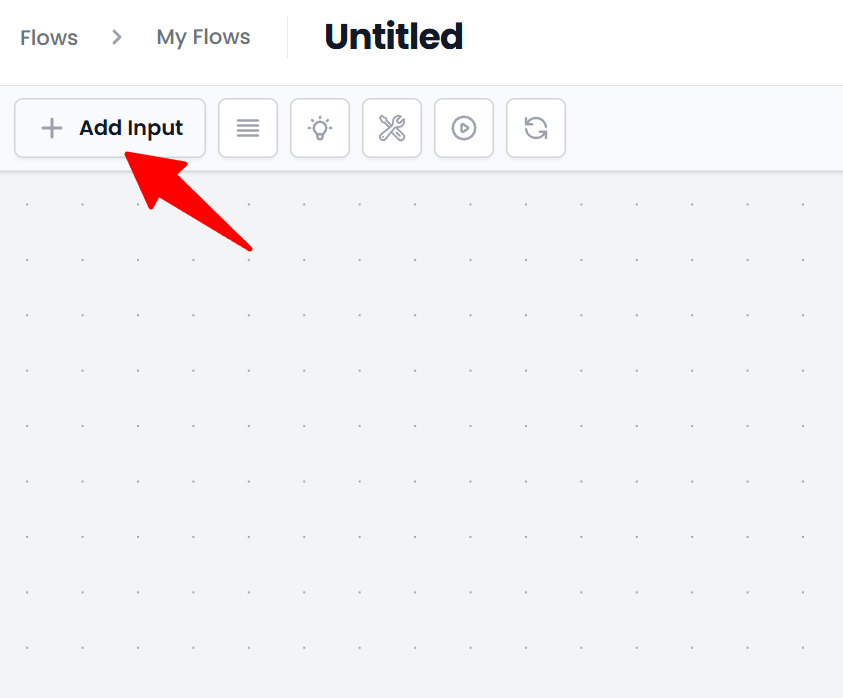Reload the flow using the sync button

pyautogui.click(x=536, y=128)
